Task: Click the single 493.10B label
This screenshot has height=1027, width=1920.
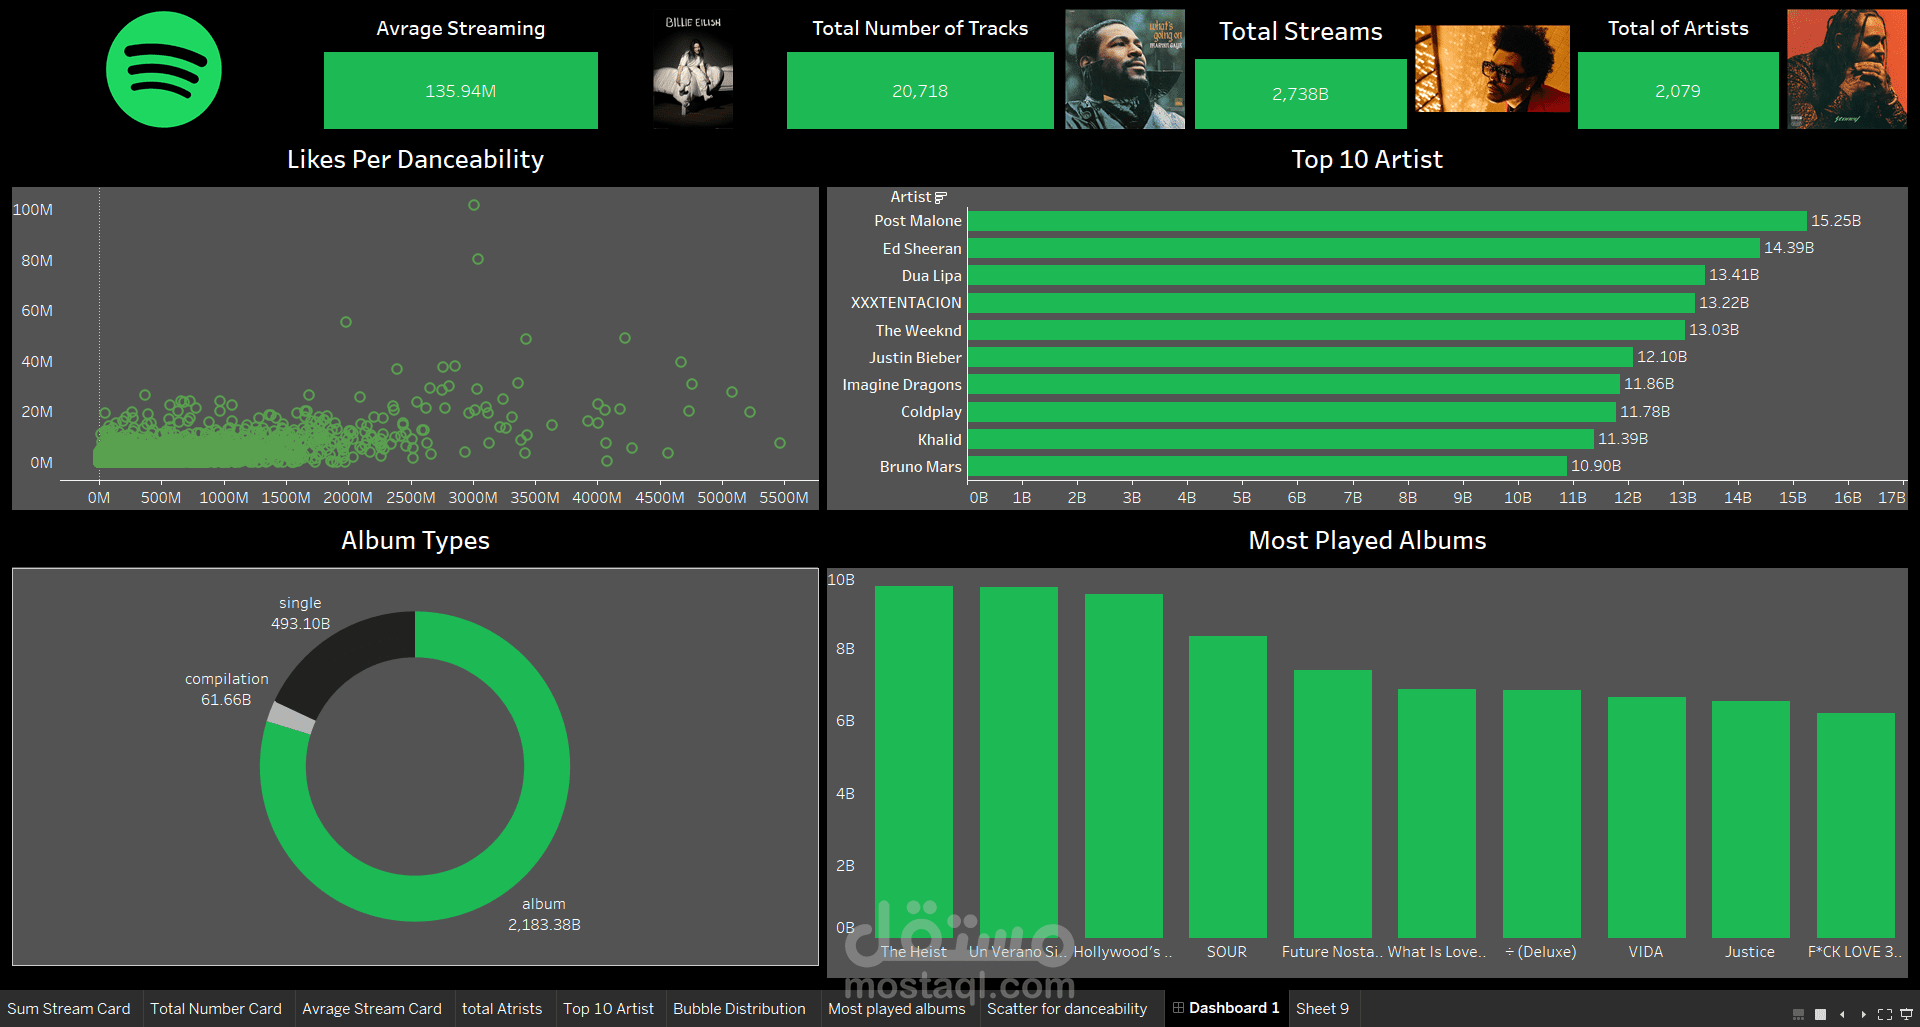Action: click(300, 613)
